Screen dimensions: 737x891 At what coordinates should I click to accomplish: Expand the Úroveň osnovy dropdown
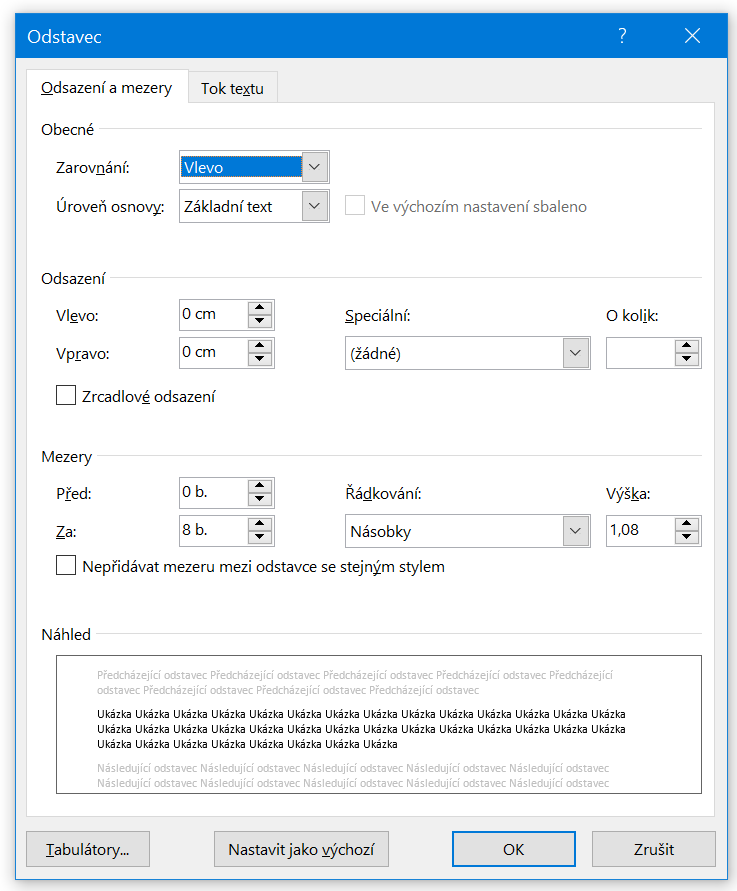pyautogui.click(x=315, y=207)
